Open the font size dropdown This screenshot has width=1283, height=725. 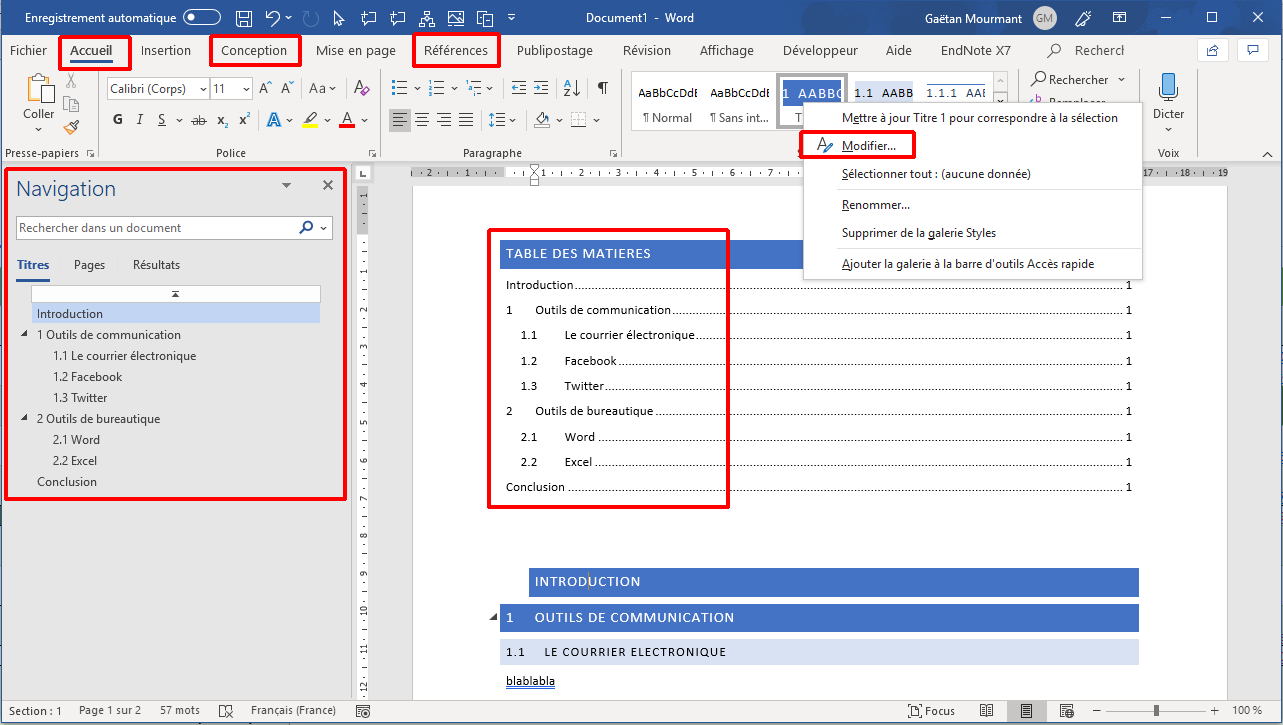coord(246,89)
